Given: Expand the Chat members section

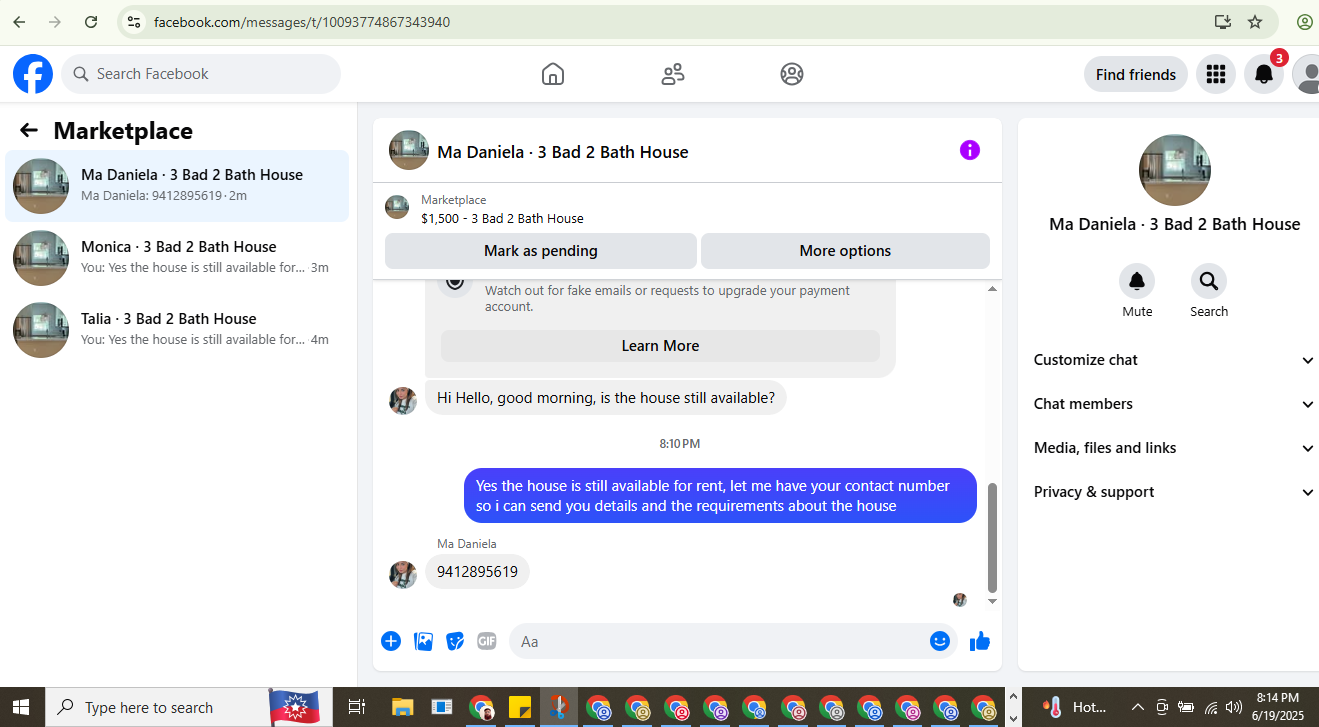Looking at the screenshot, I should coord(1174,404).
